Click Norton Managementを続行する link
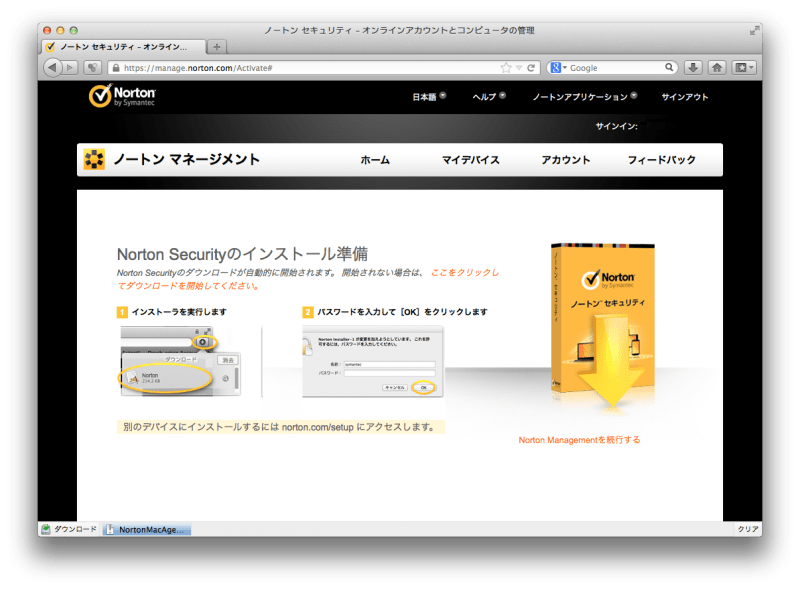 (579, 440)
